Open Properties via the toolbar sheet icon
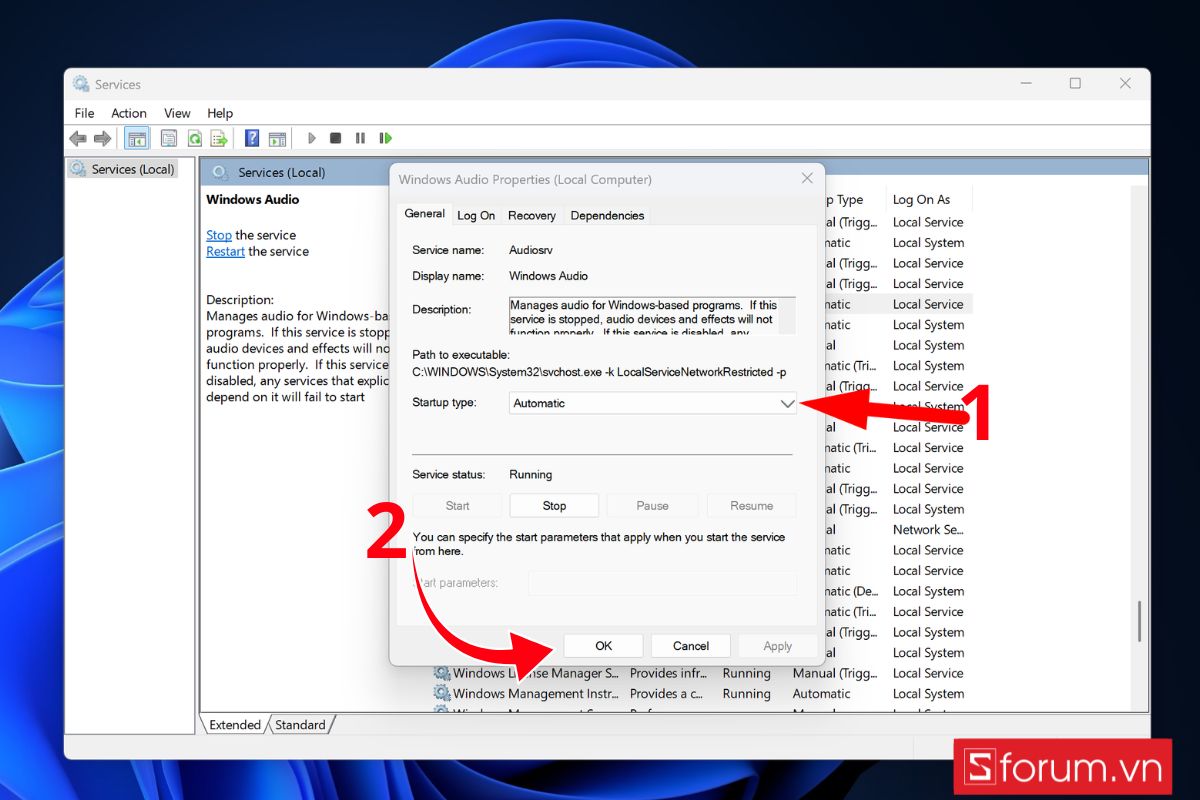Viewport: 1200px width, 800px height. click(x=169, y=138)
